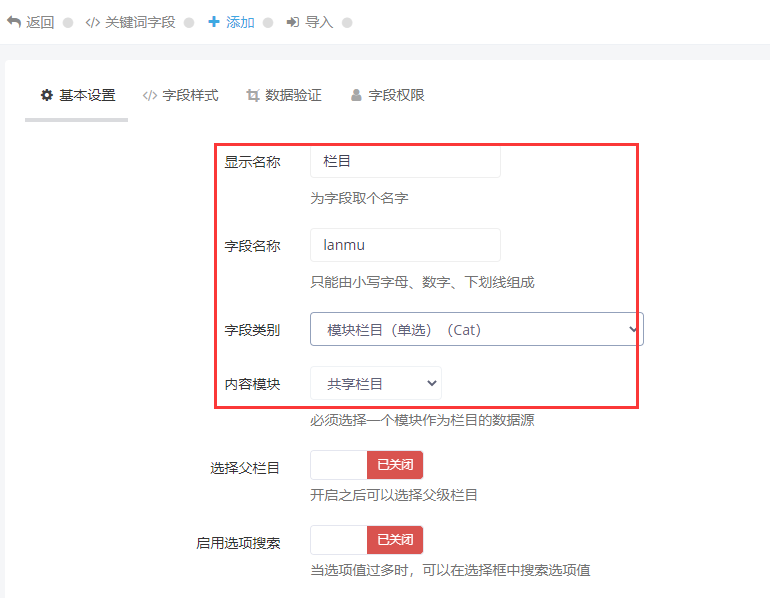Viewport: 770px width, 598px height.
Task: Switch to the 字段权限 tab
Action: tap(387, 95)
